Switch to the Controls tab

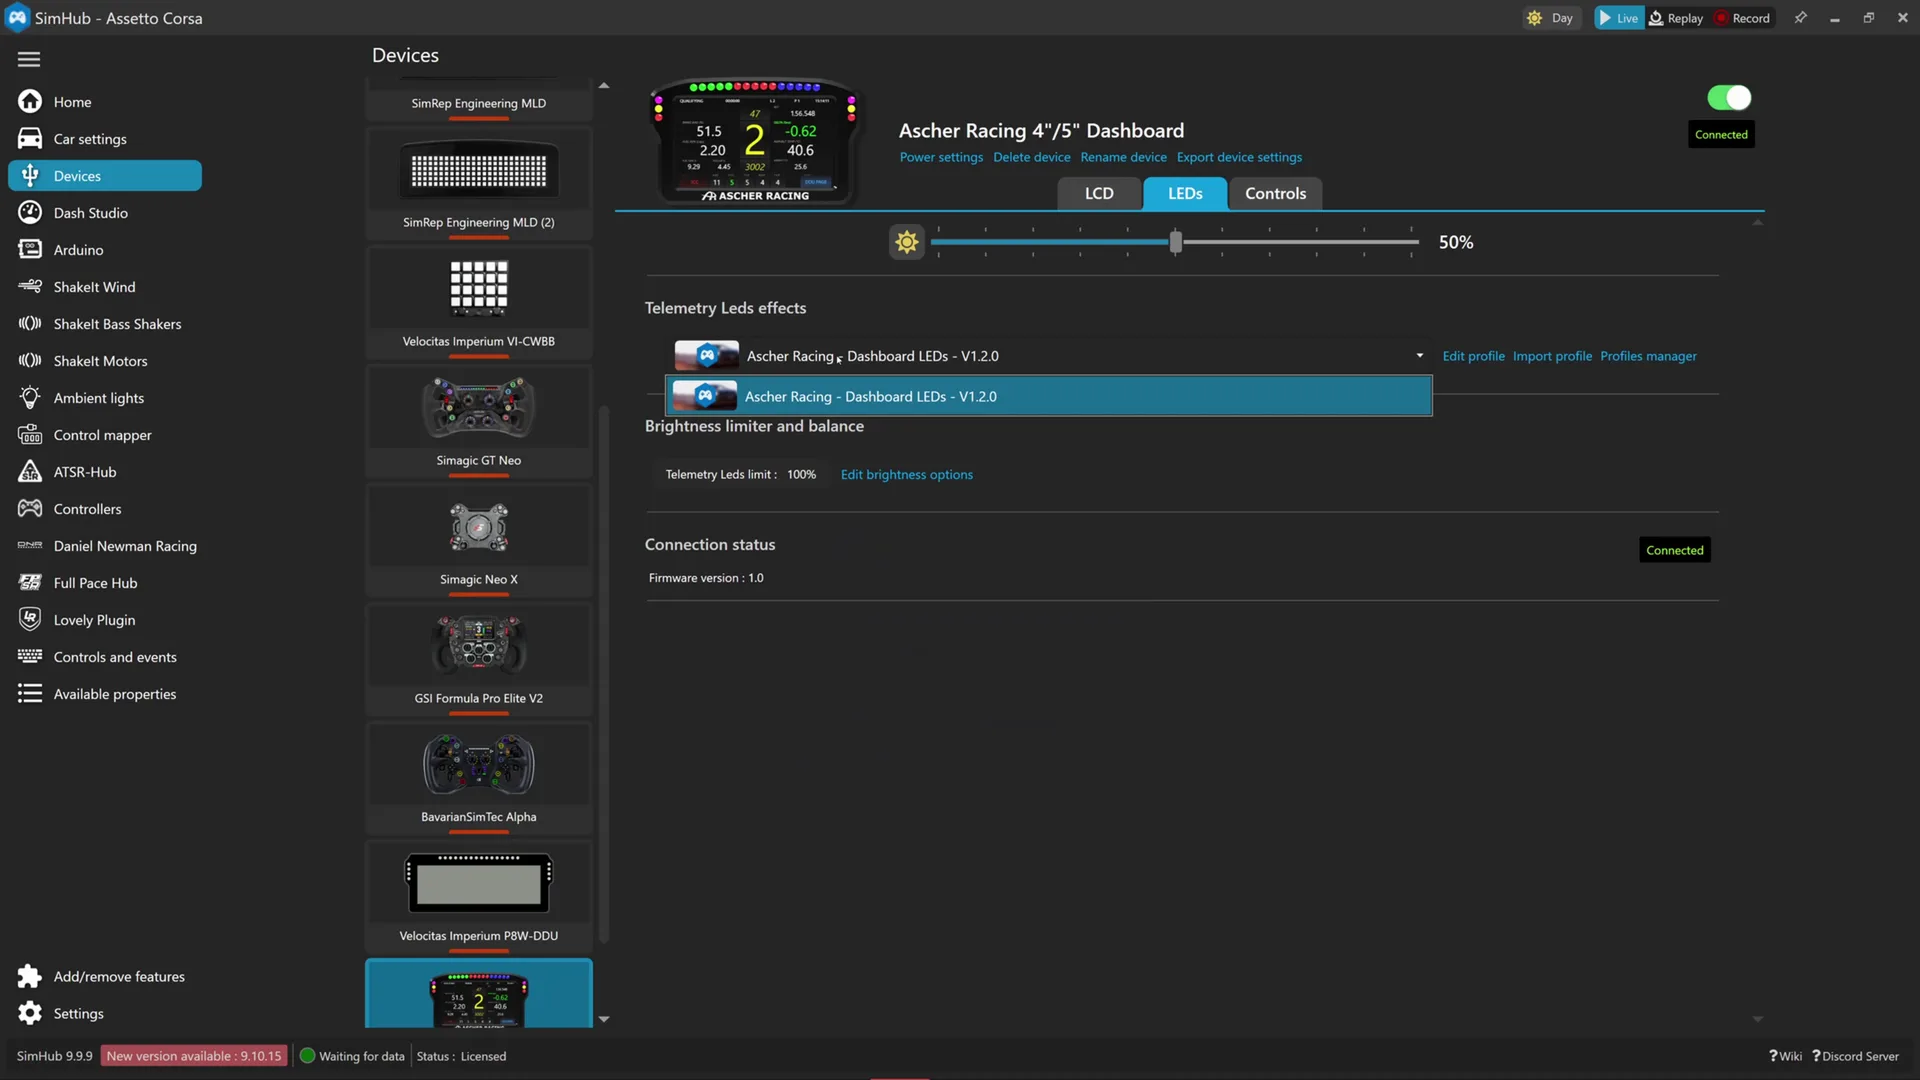click(x=1275, y=194)
